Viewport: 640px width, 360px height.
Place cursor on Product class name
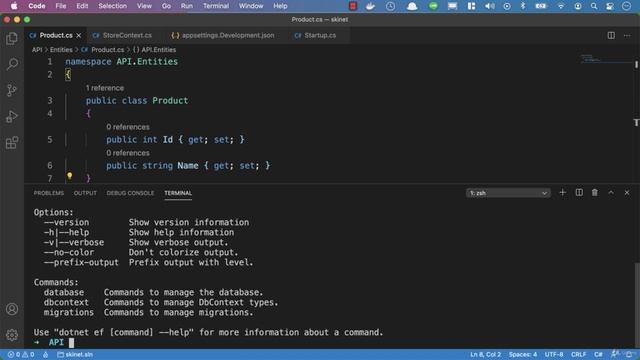pos(170,100)
